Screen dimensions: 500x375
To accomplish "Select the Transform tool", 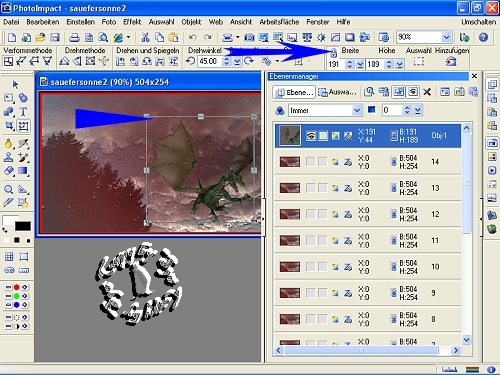I will point(23,126).
